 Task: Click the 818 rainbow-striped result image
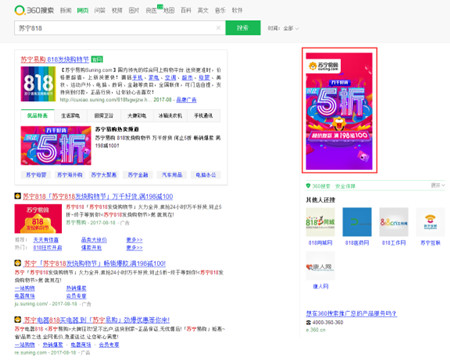tap(38, 84)
